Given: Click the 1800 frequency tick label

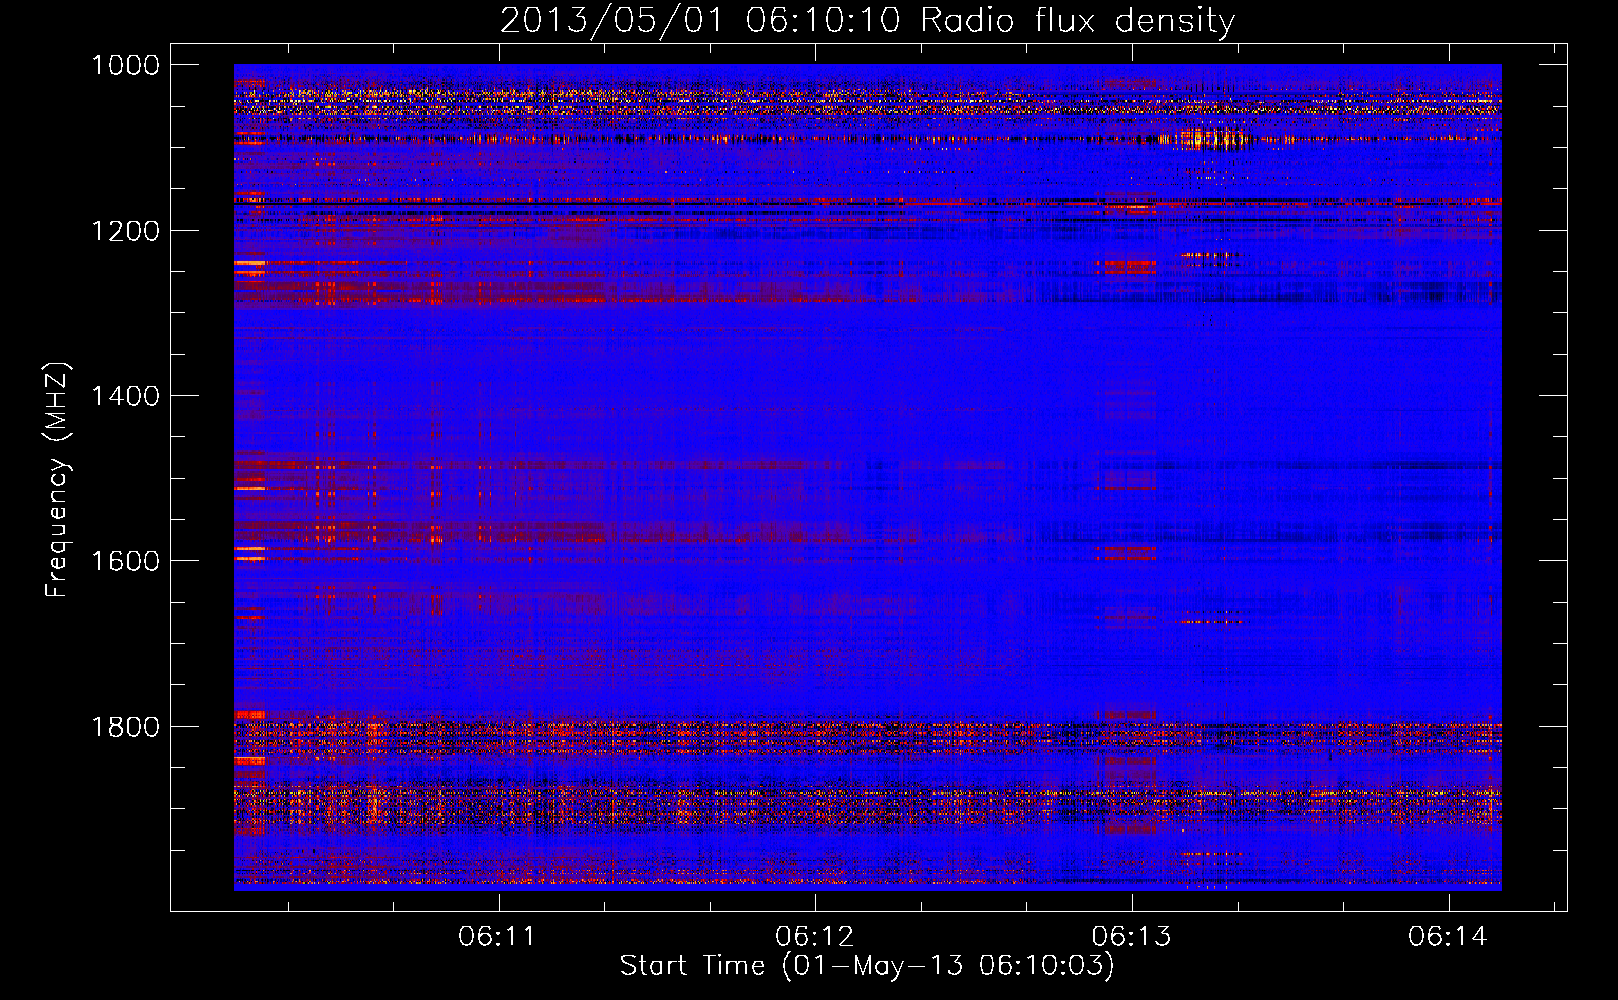Looking at the screenshot, I should 125,726.
